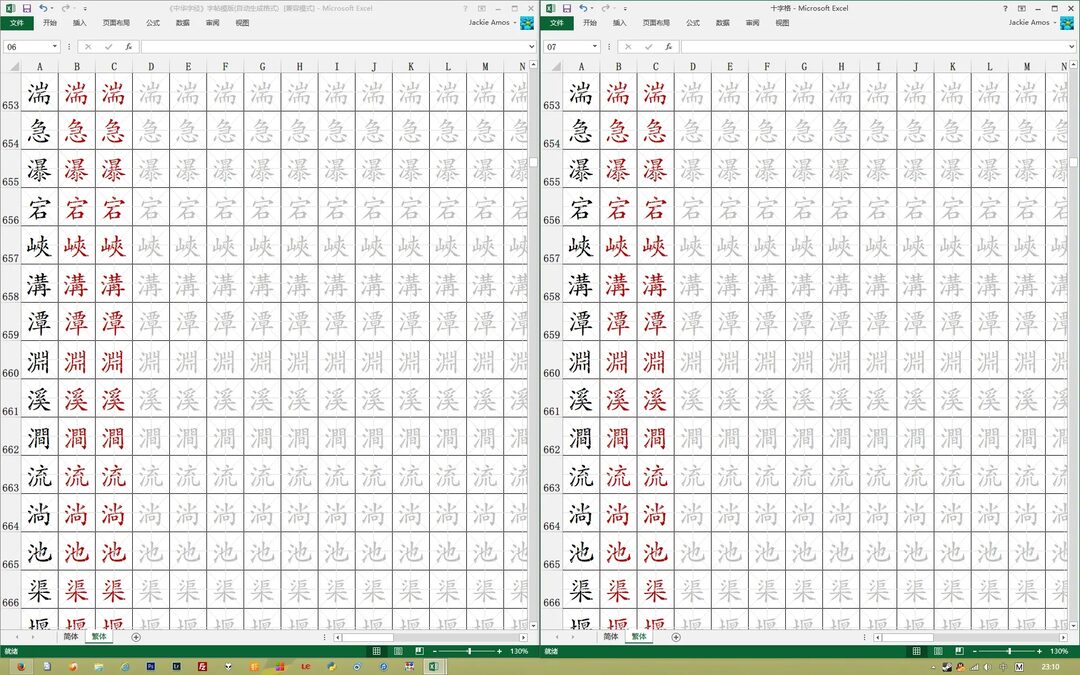Select Normal view in right window status bar
This screenshot has width=1080, height=675.
[916, 651]
